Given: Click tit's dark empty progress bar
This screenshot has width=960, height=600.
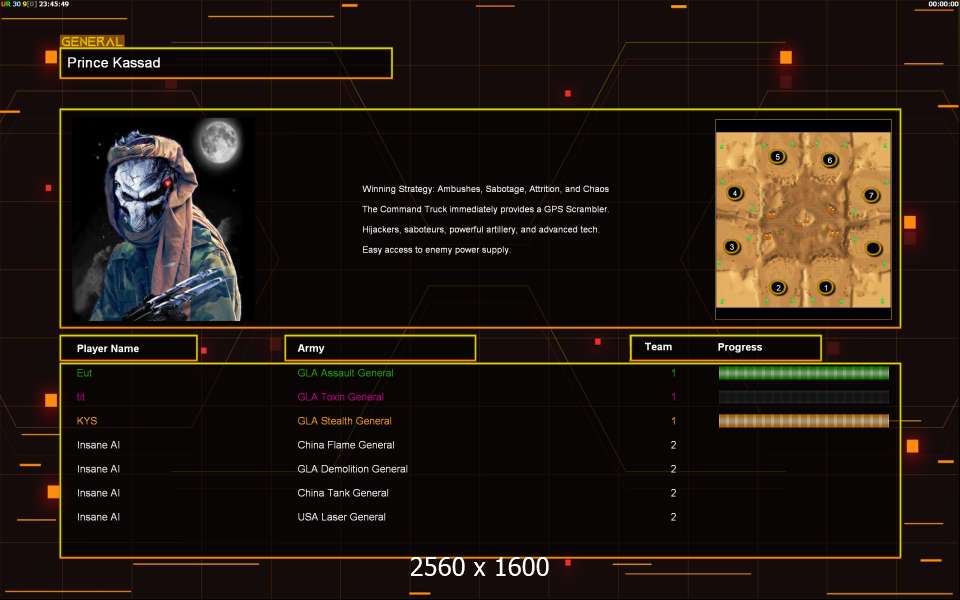Looking at the screenshot, I should (803, 397).
